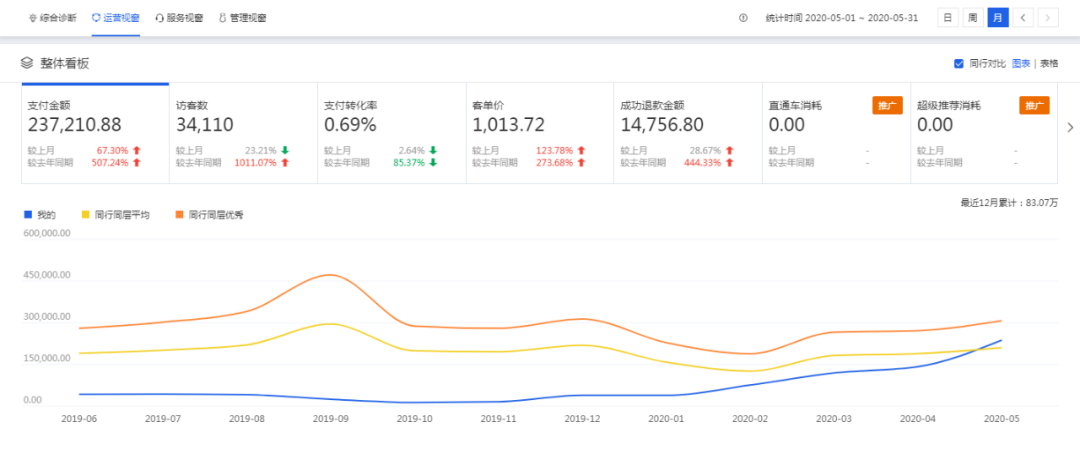Toggle the 同行对比 checkbox
Viewport: 1080px width, 449px height.
(958, 63)
